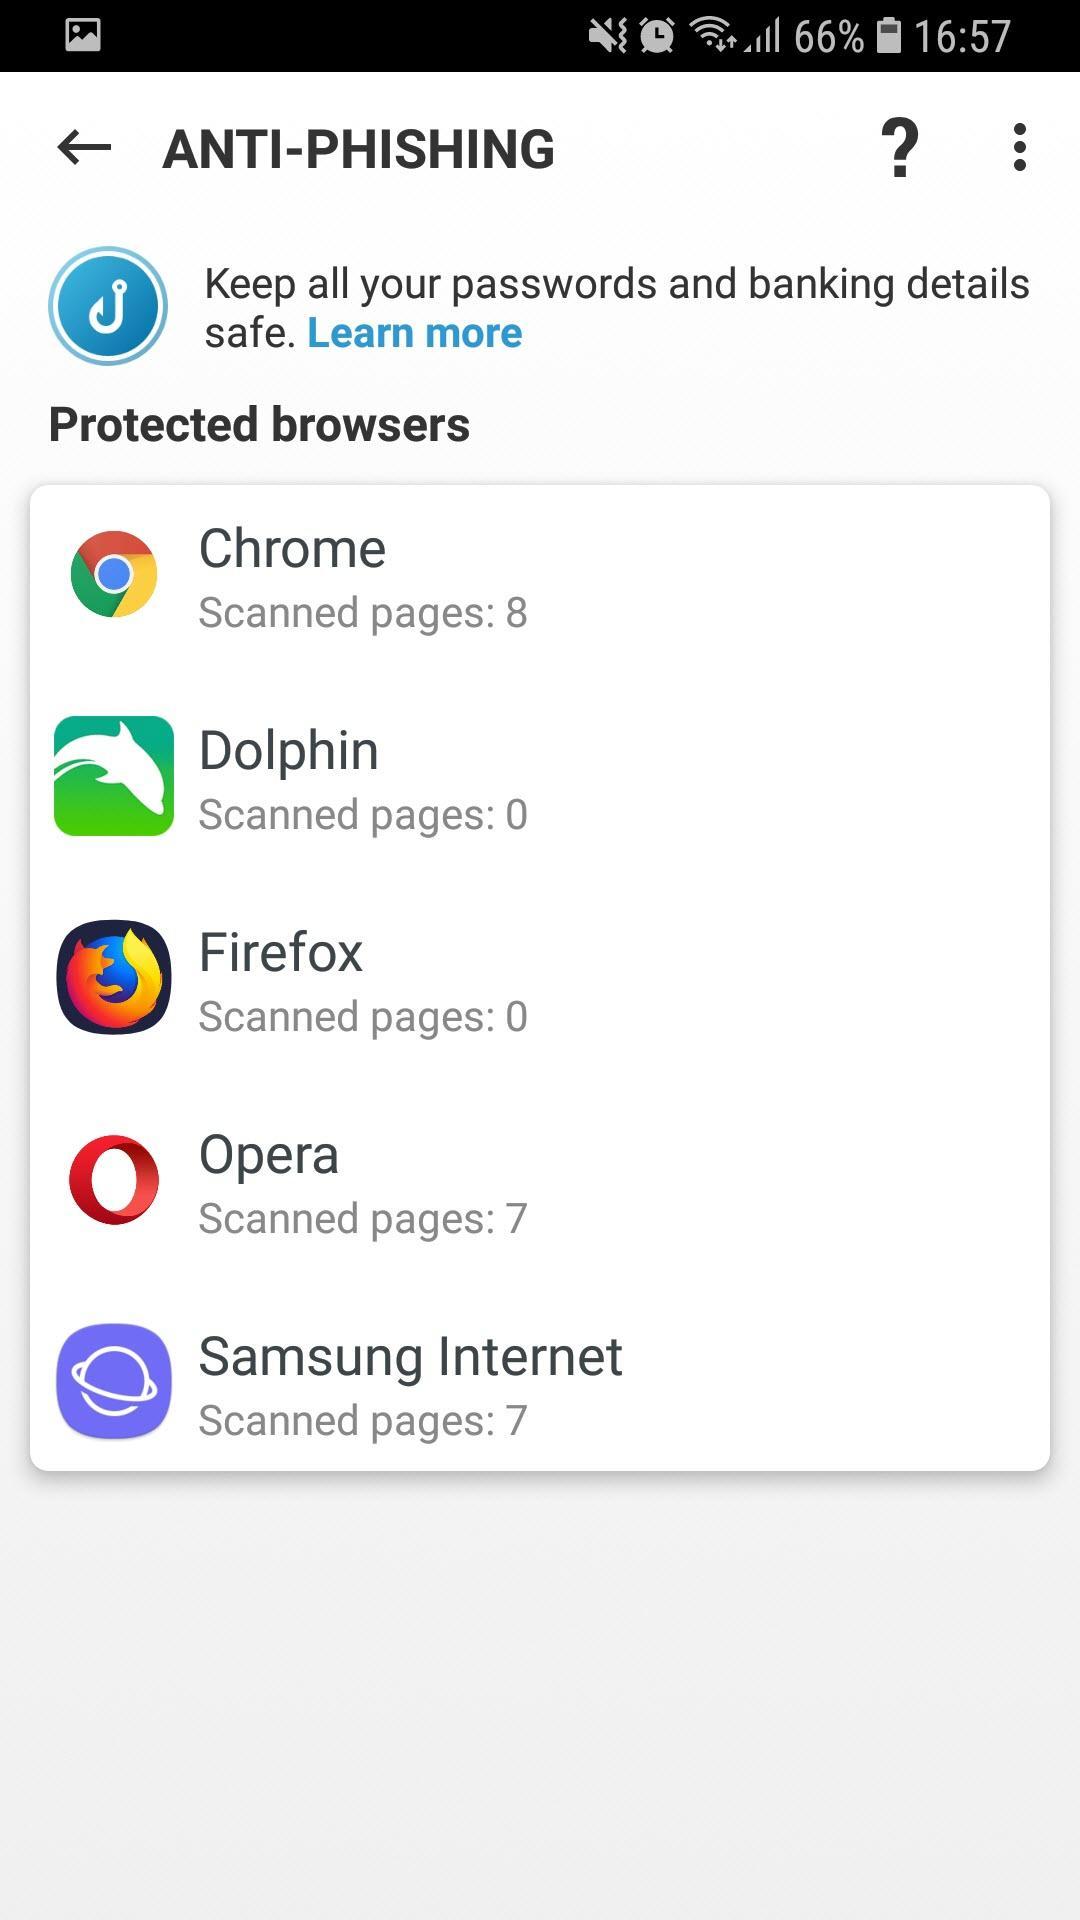Image resolution: width=1080 pixels, height=1920 pixels.
Task: Tap the picture notification icon in status bar
Action: coord(83,35)
